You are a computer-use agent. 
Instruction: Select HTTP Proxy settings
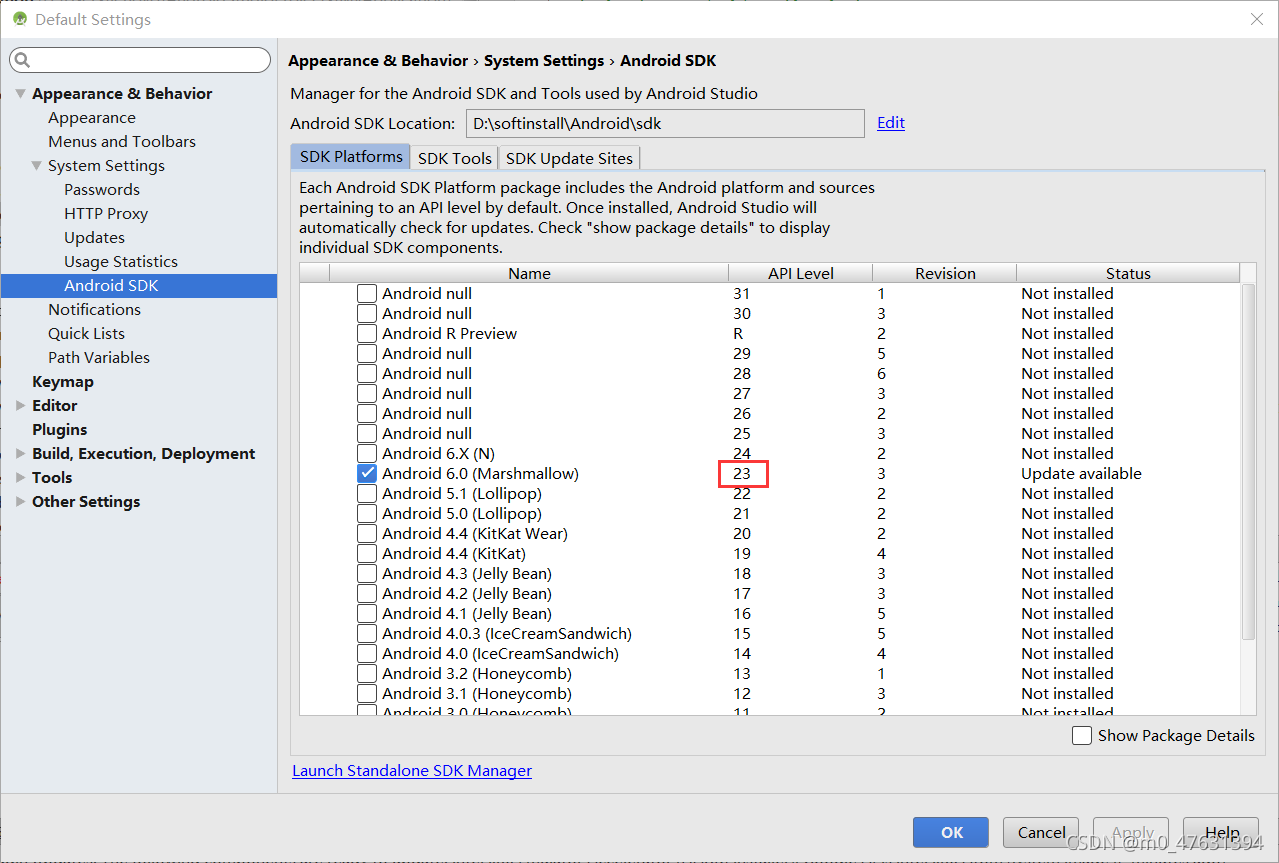coord(106,214)
